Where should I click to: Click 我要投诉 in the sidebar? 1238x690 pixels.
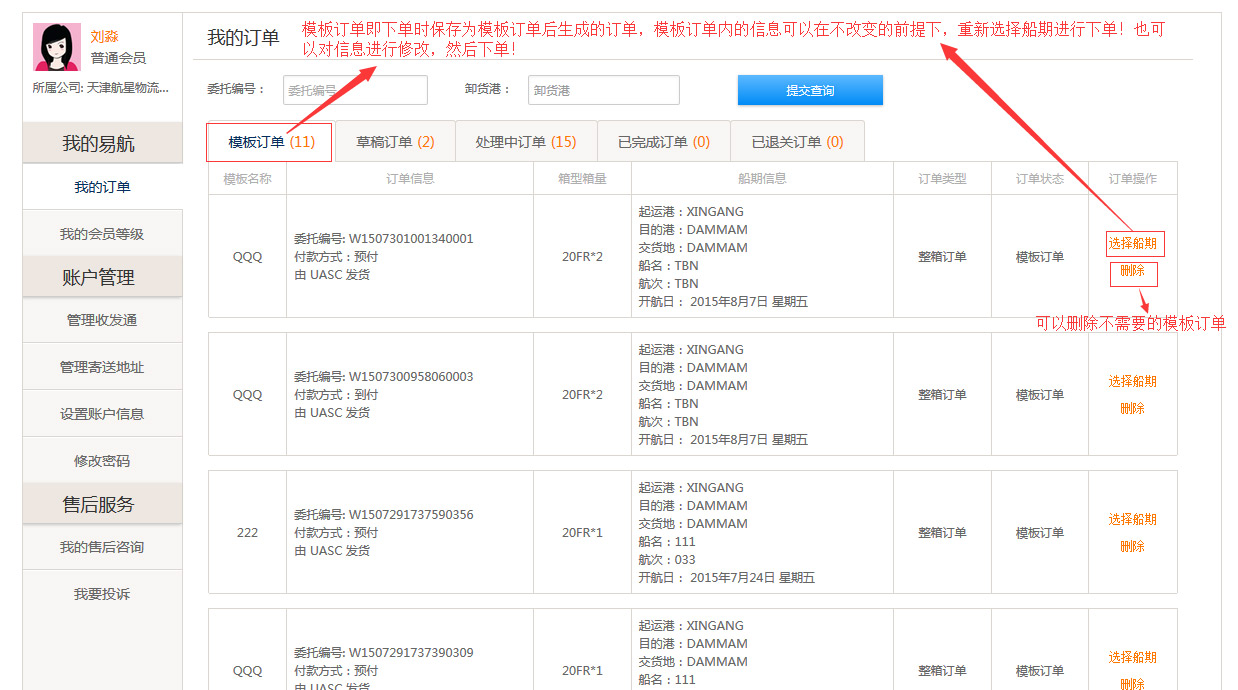pos(102,594)
